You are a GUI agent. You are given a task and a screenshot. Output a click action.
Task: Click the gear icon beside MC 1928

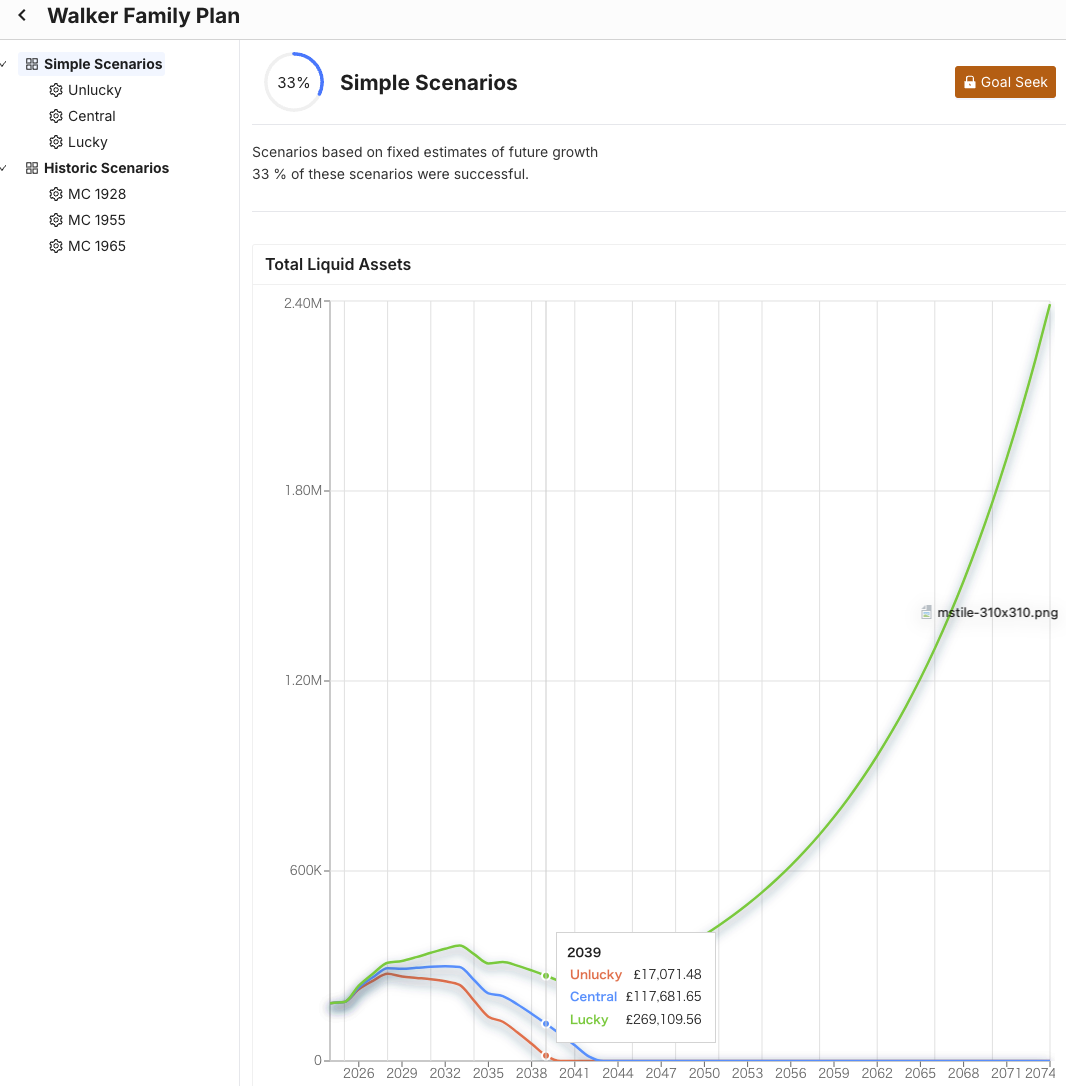click(x=56, y=194)
